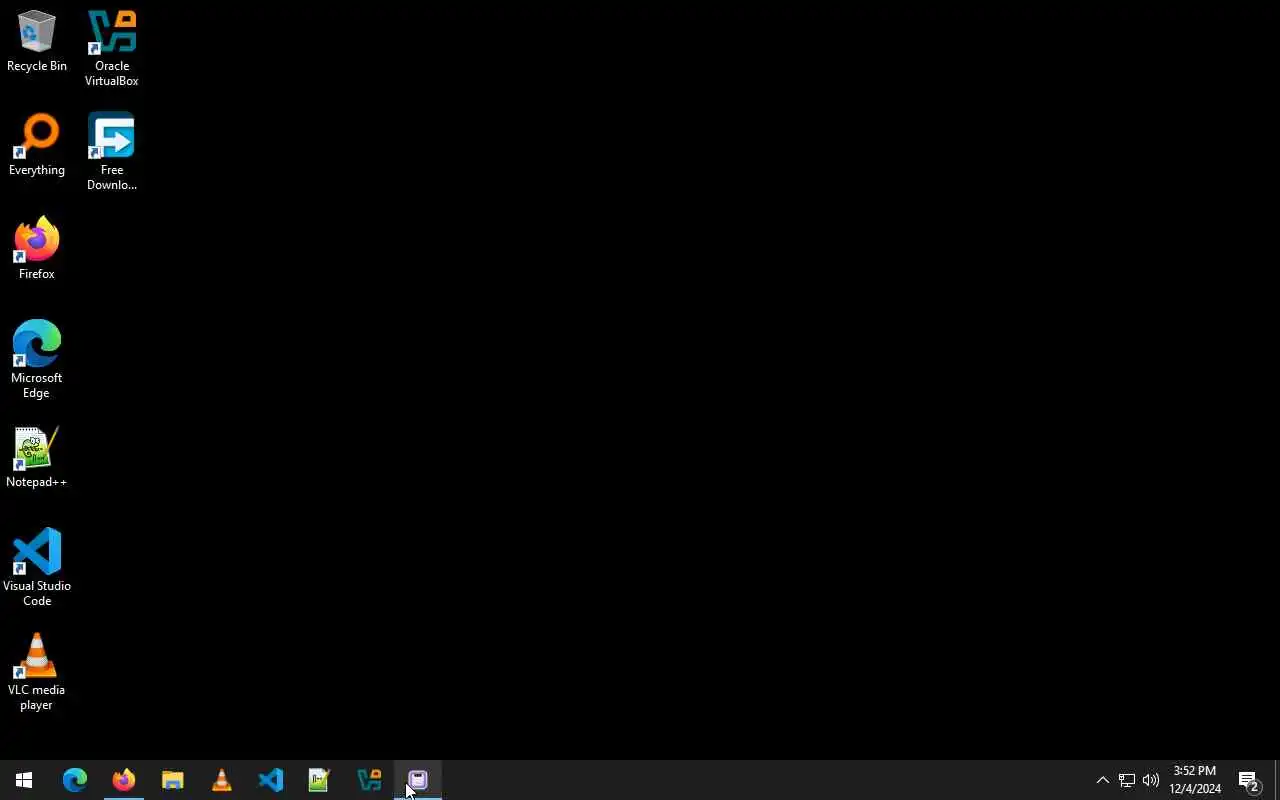Launch Microsoft Edge from the taskbar
The height and width of the screenshot is (800, 1280).
pyautogui.click(x=75, y=780)
